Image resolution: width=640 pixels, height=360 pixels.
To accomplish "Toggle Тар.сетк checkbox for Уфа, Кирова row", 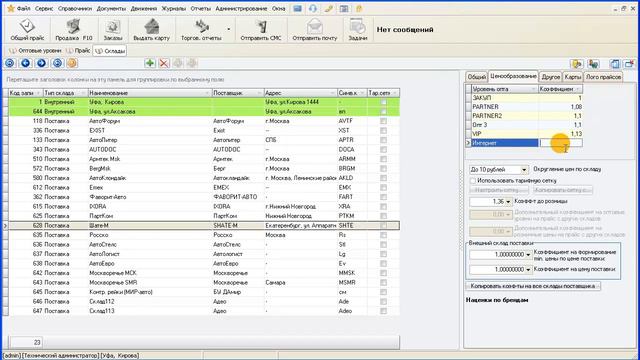I will tap(383, 102).
